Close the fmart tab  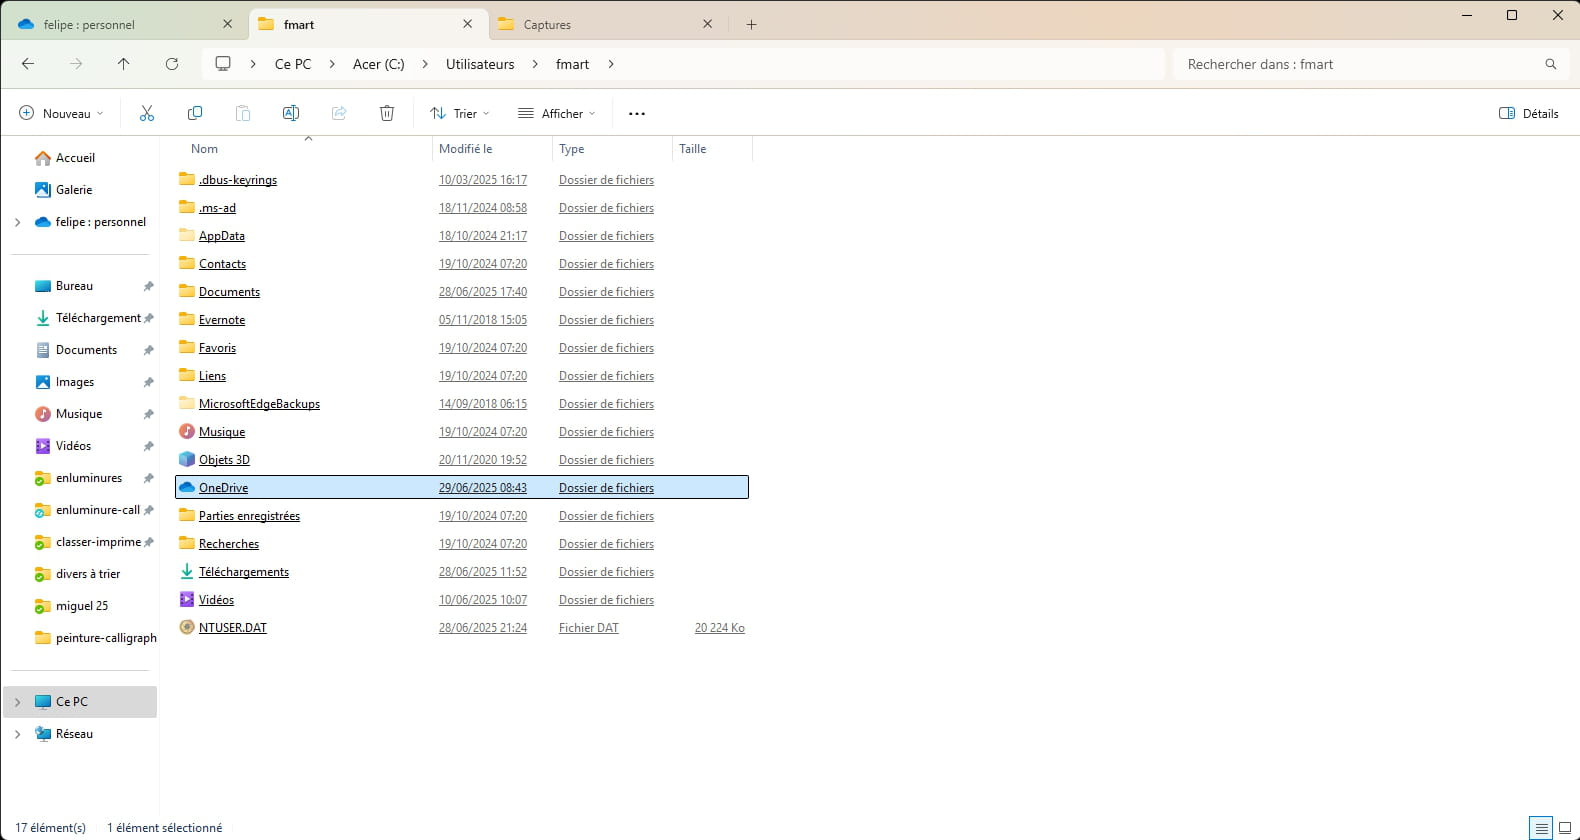[x=468, y=24]
